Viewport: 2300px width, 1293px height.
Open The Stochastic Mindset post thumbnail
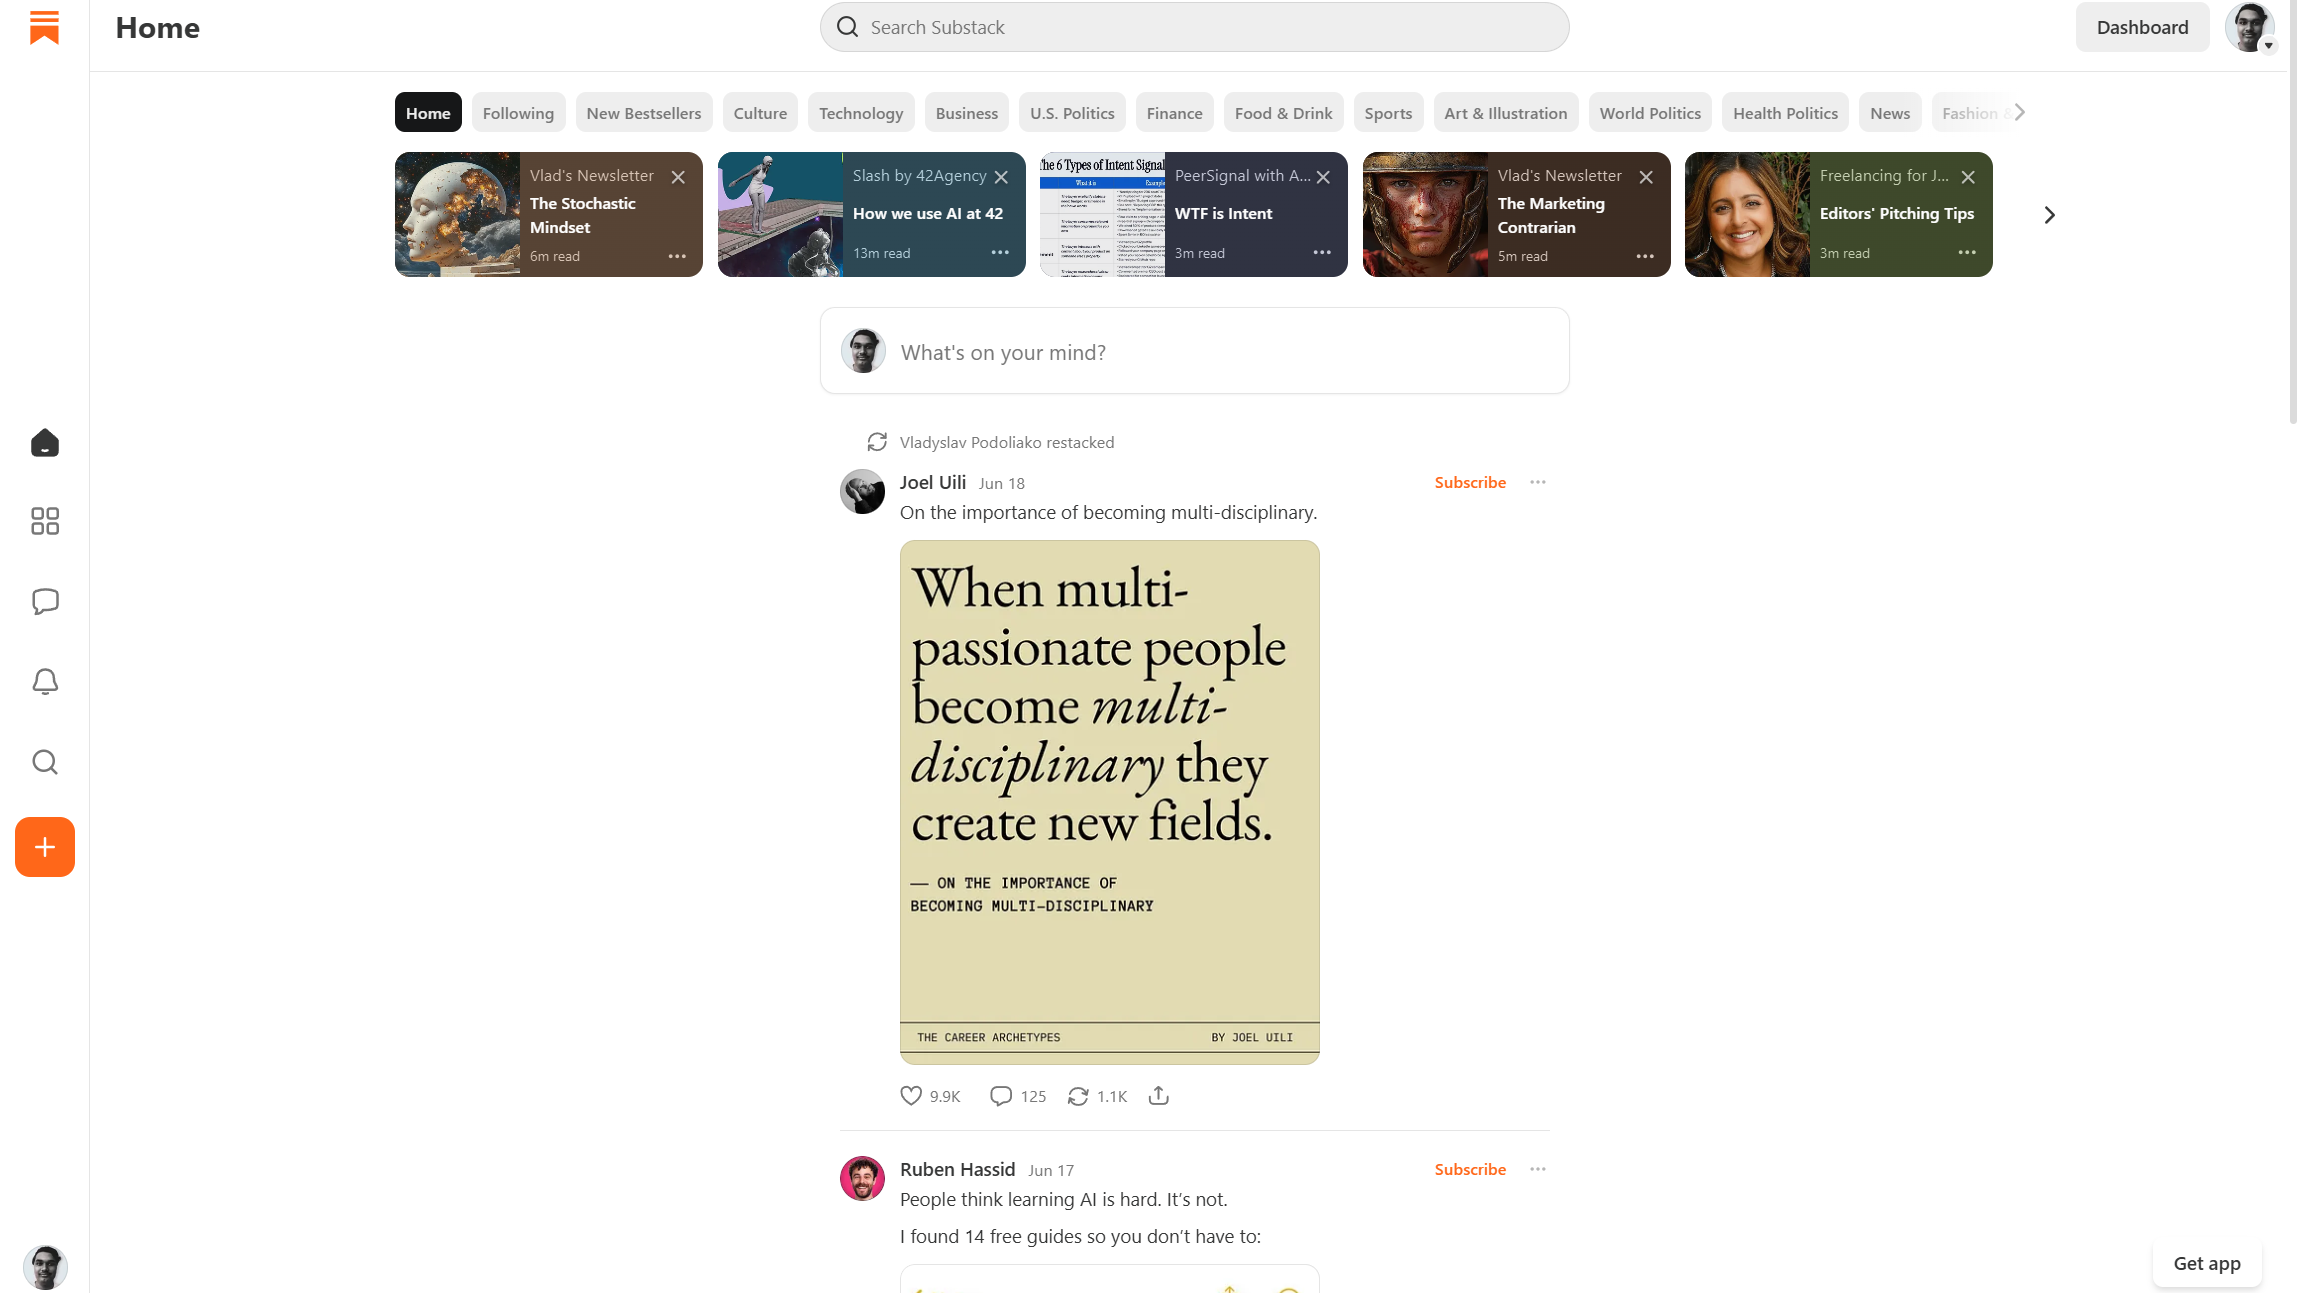[457, 214]
